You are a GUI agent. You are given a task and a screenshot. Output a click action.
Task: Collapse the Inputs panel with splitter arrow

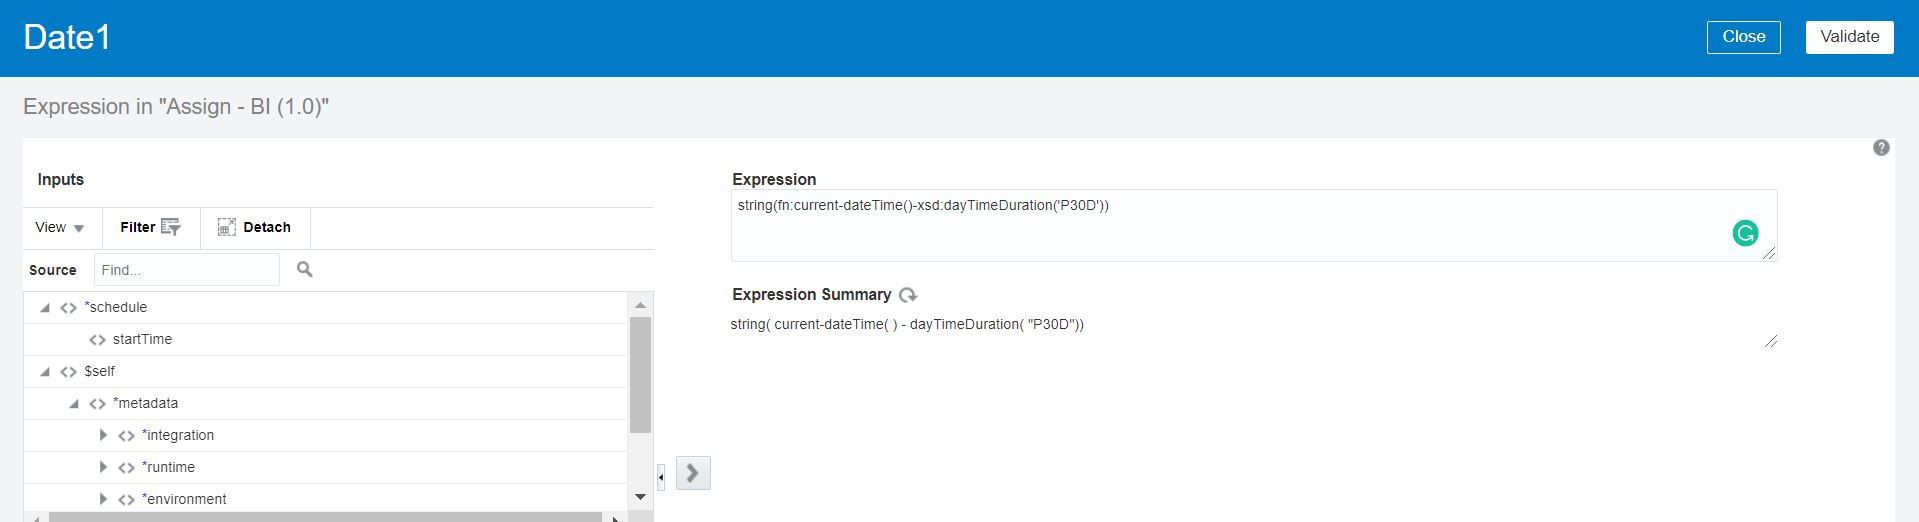(x=661, y=477)
